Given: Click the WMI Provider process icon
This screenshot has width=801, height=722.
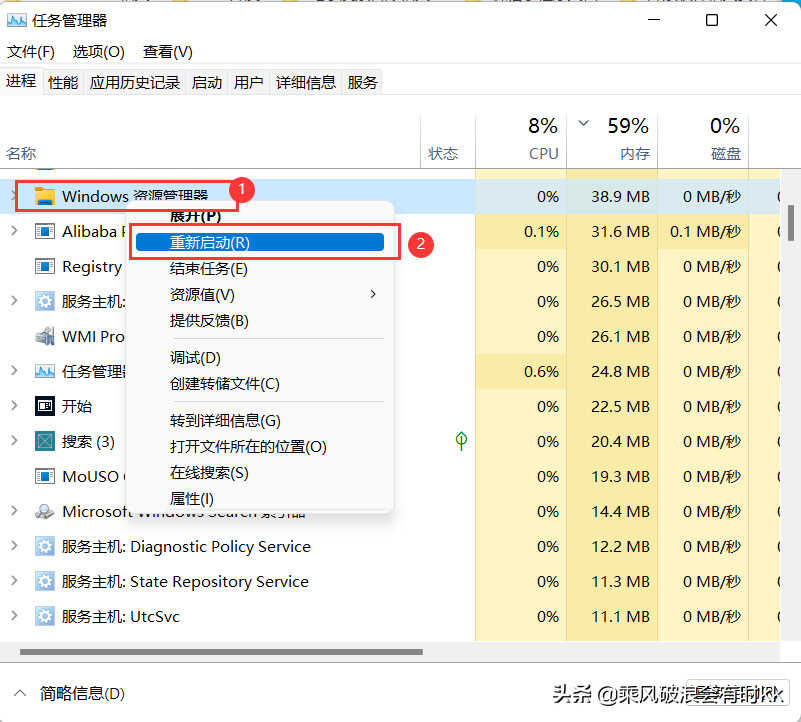Looking at the screenshot, I should point(44,336).
